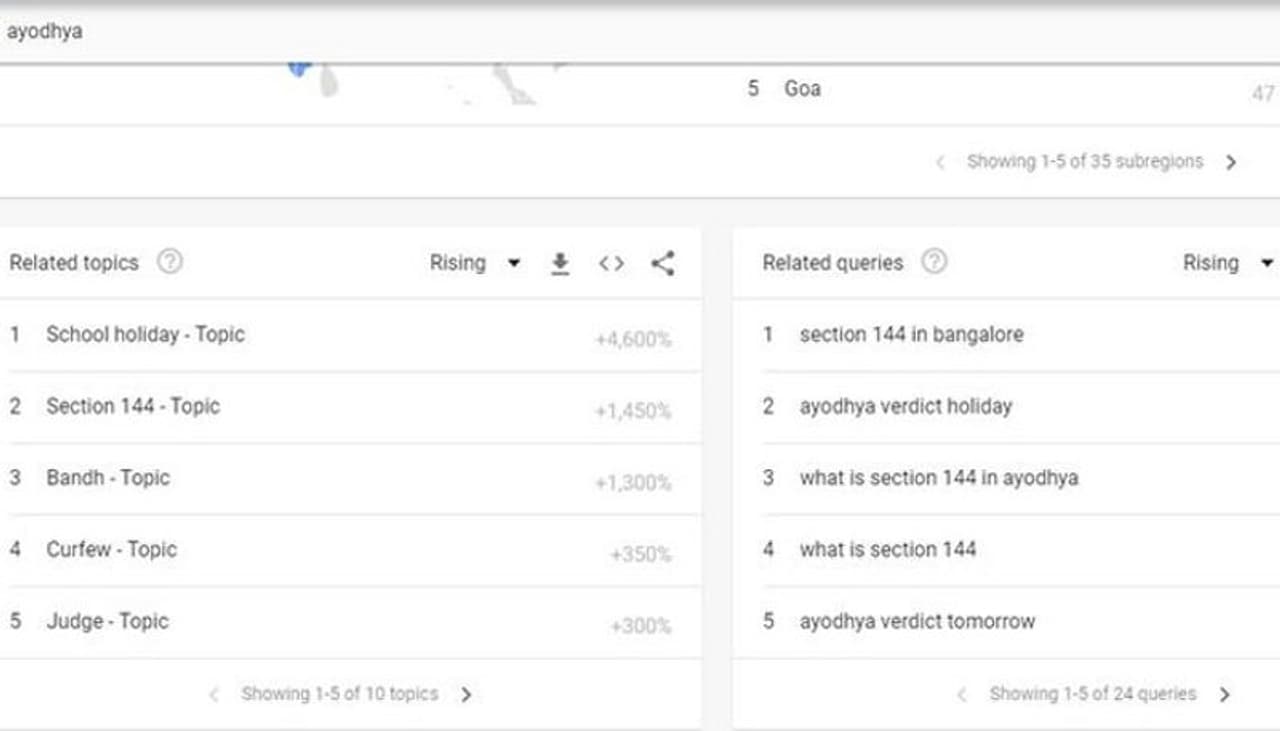Viewport: 1280px width, 731px height.
Task: Open help icon beside Related topics
Action: (170, 262)
